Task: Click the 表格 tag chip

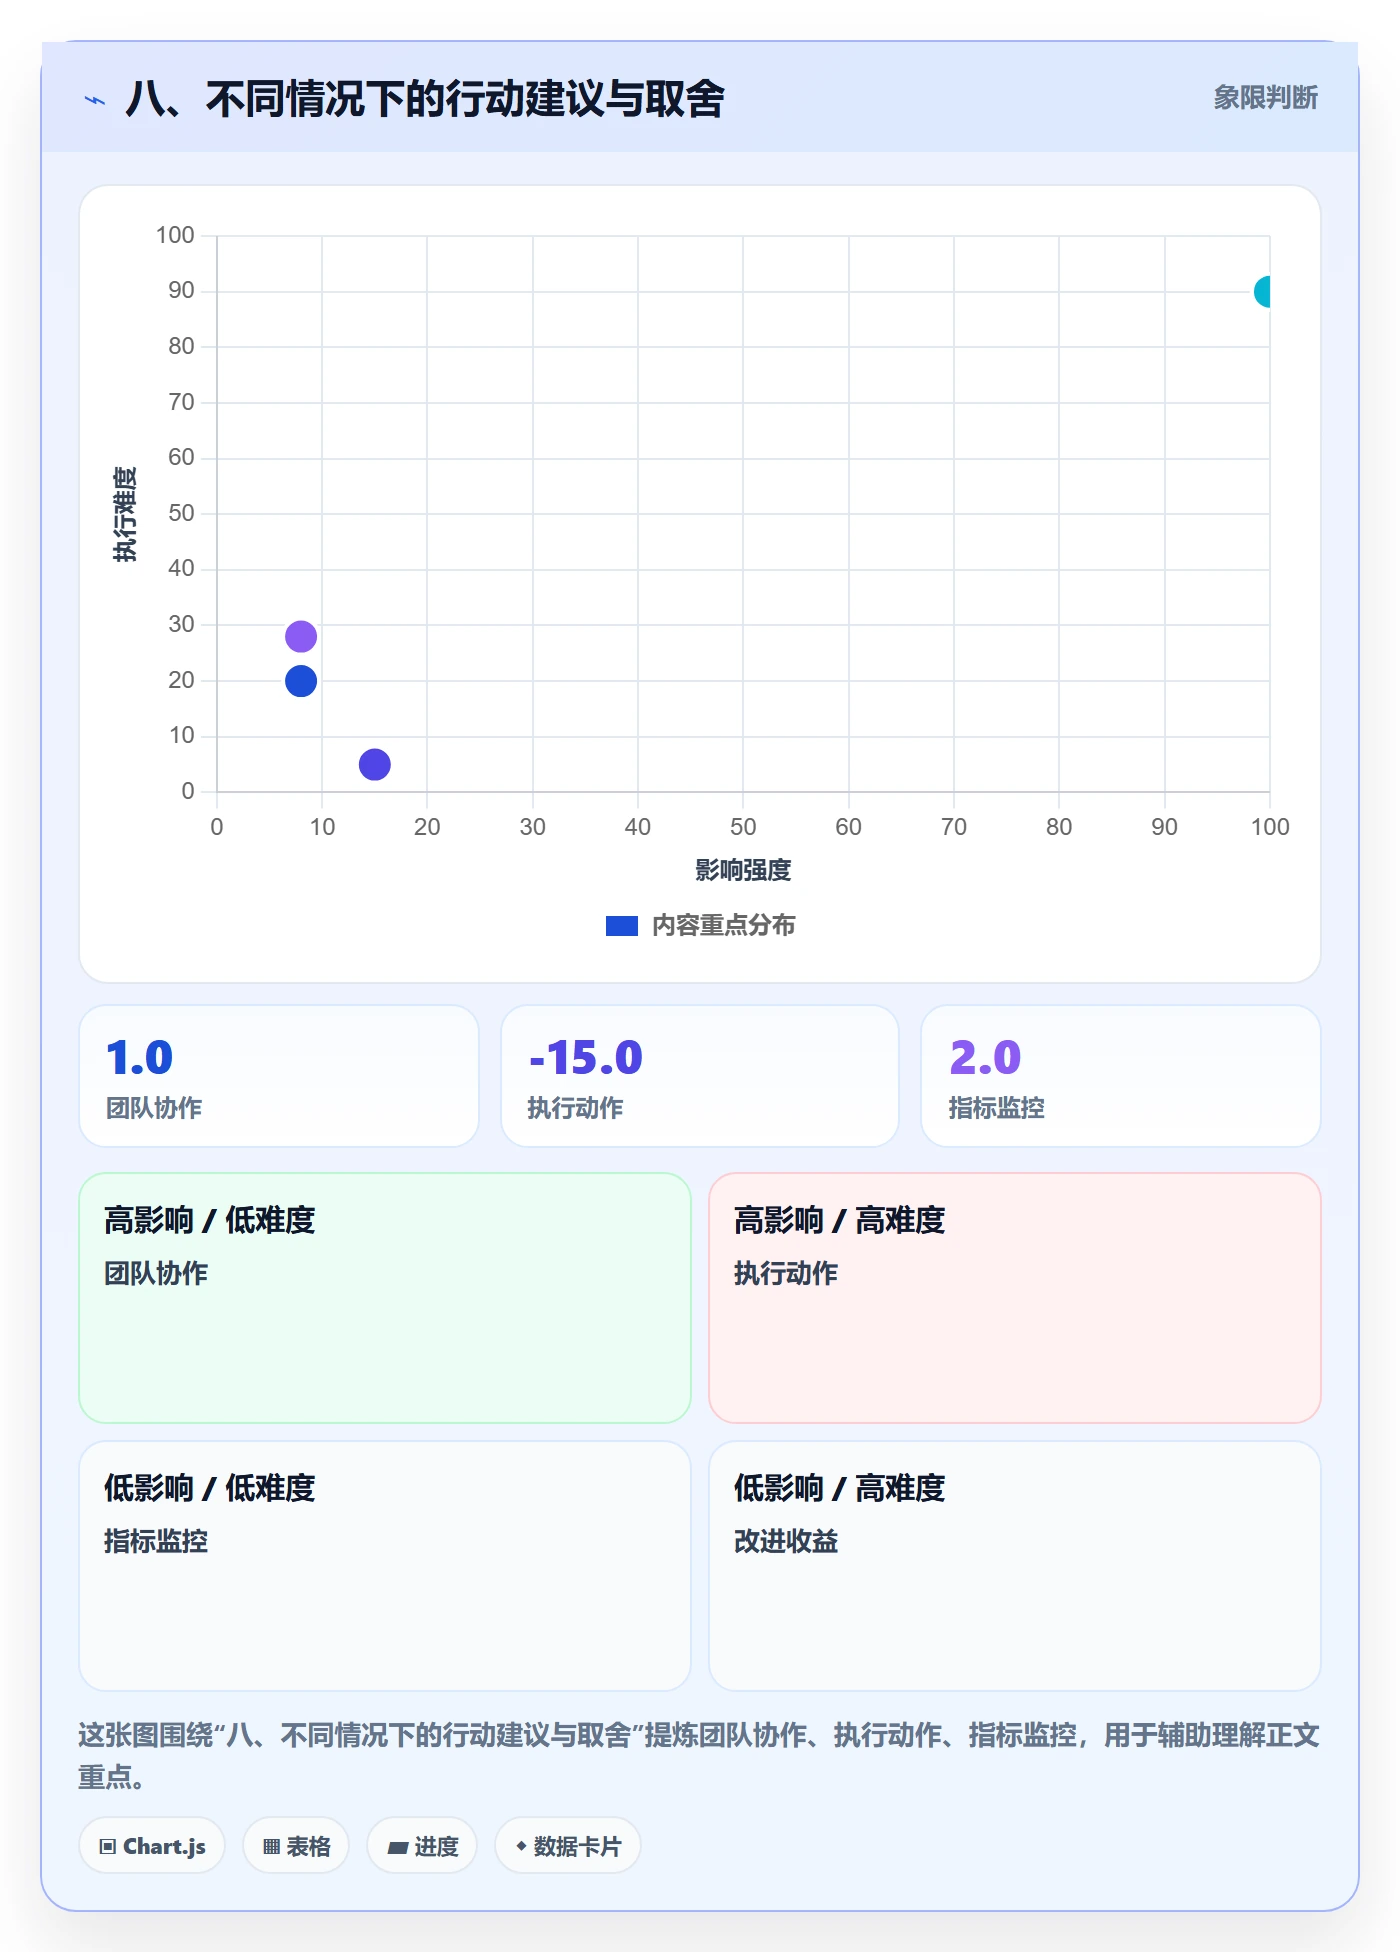Action: click(x=296, y=1846)
